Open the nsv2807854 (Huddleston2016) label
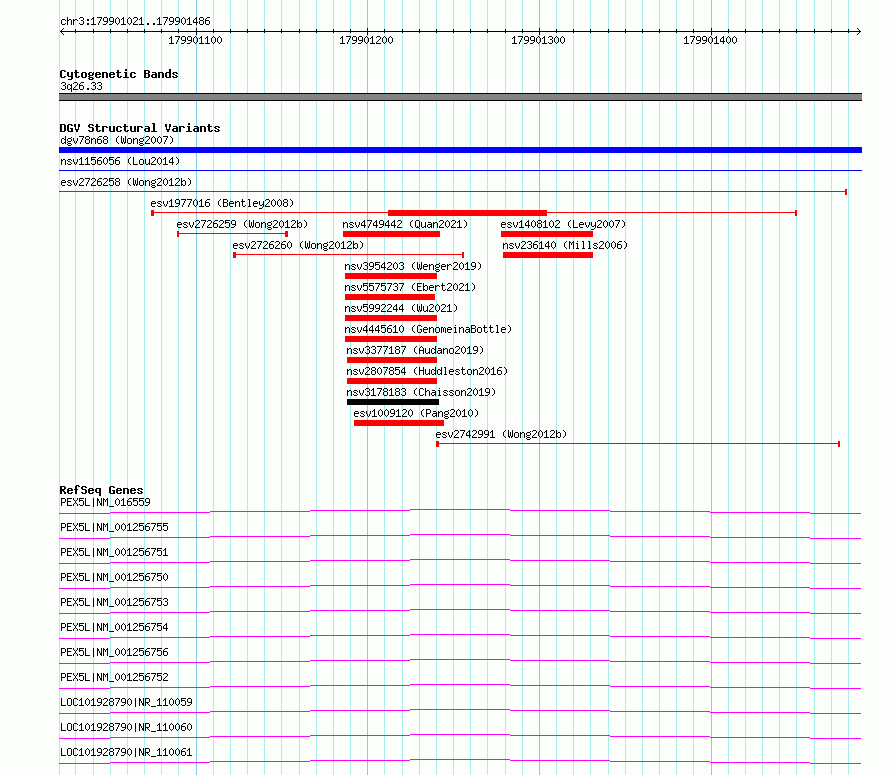This screenshot has width=890, height=775. coord(427,371)
